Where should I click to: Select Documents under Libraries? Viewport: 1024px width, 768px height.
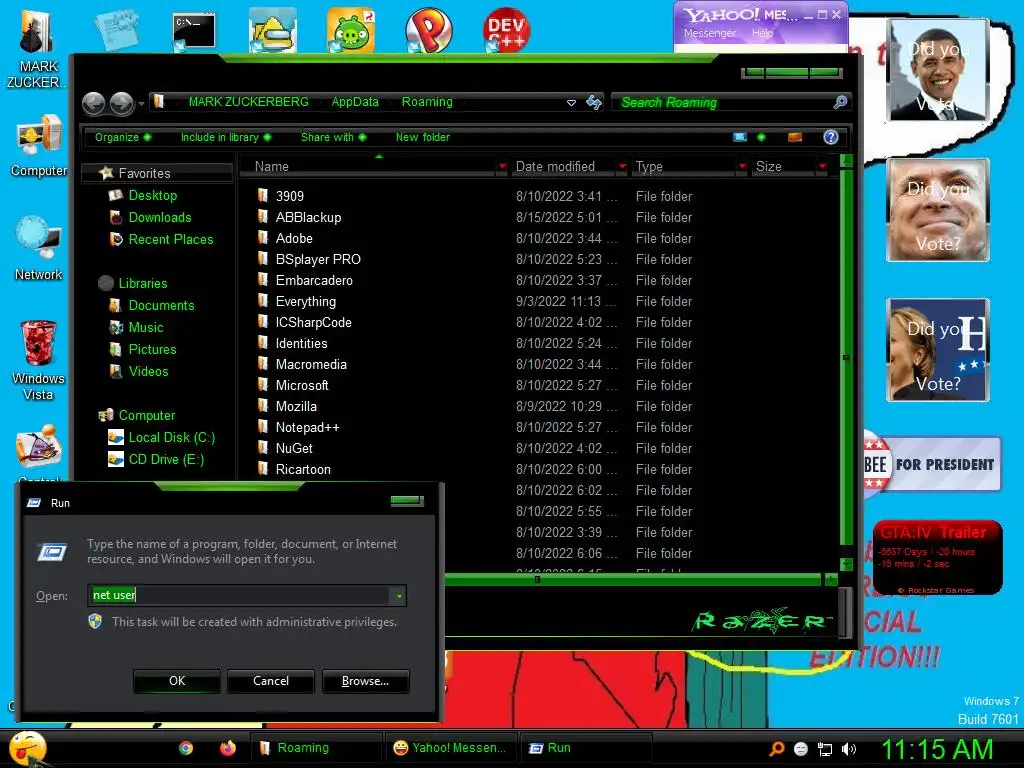pos(152,306)
